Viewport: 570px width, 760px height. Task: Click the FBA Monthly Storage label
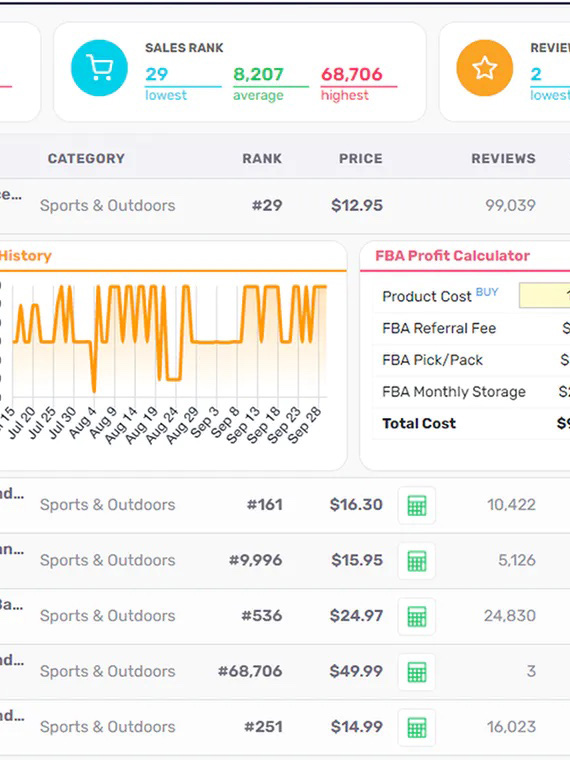pyautogui.click(x=454, y=392)
